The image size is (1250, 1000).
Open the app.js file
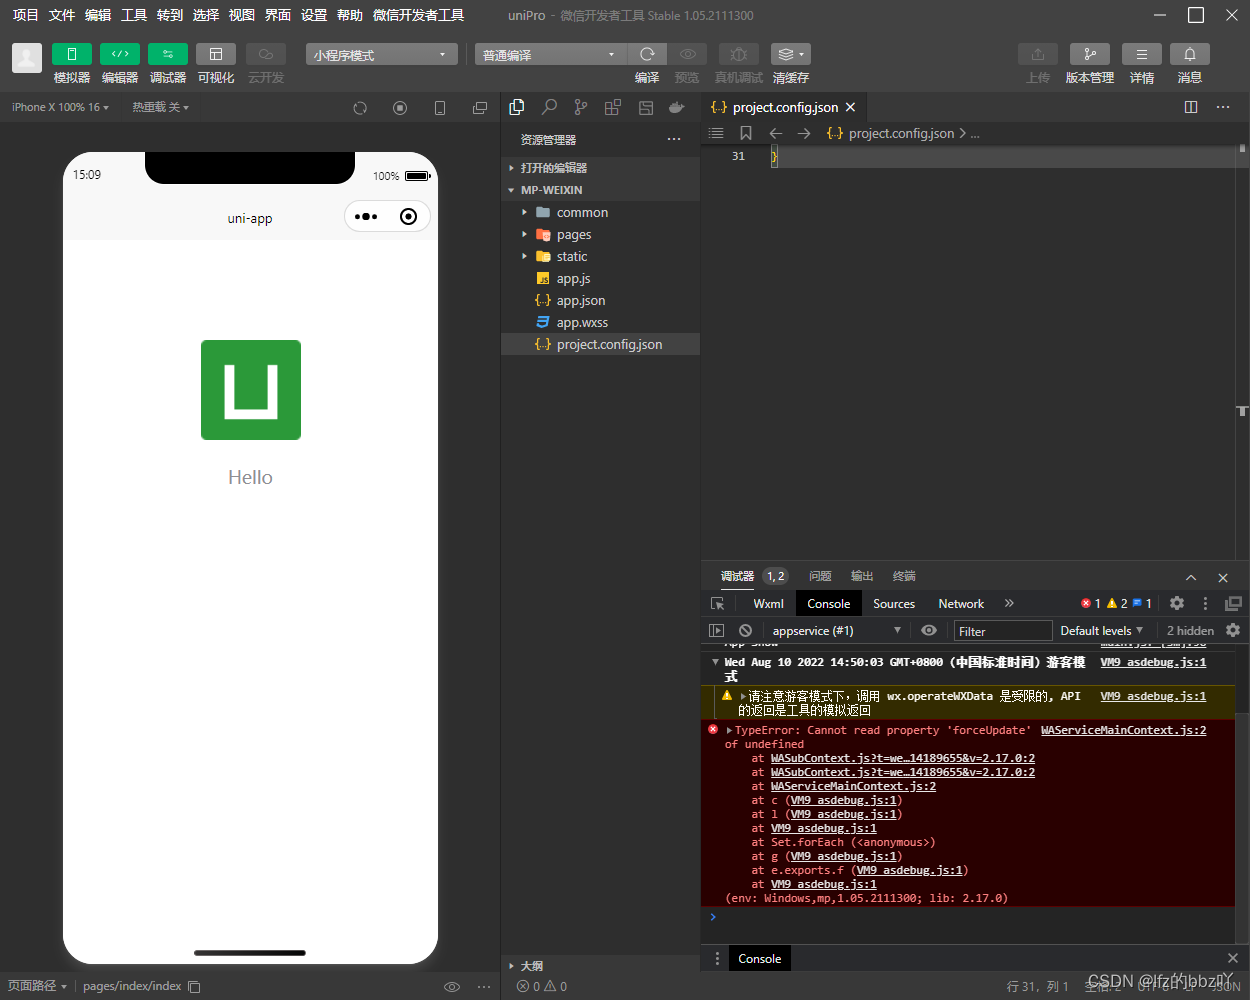600,278
